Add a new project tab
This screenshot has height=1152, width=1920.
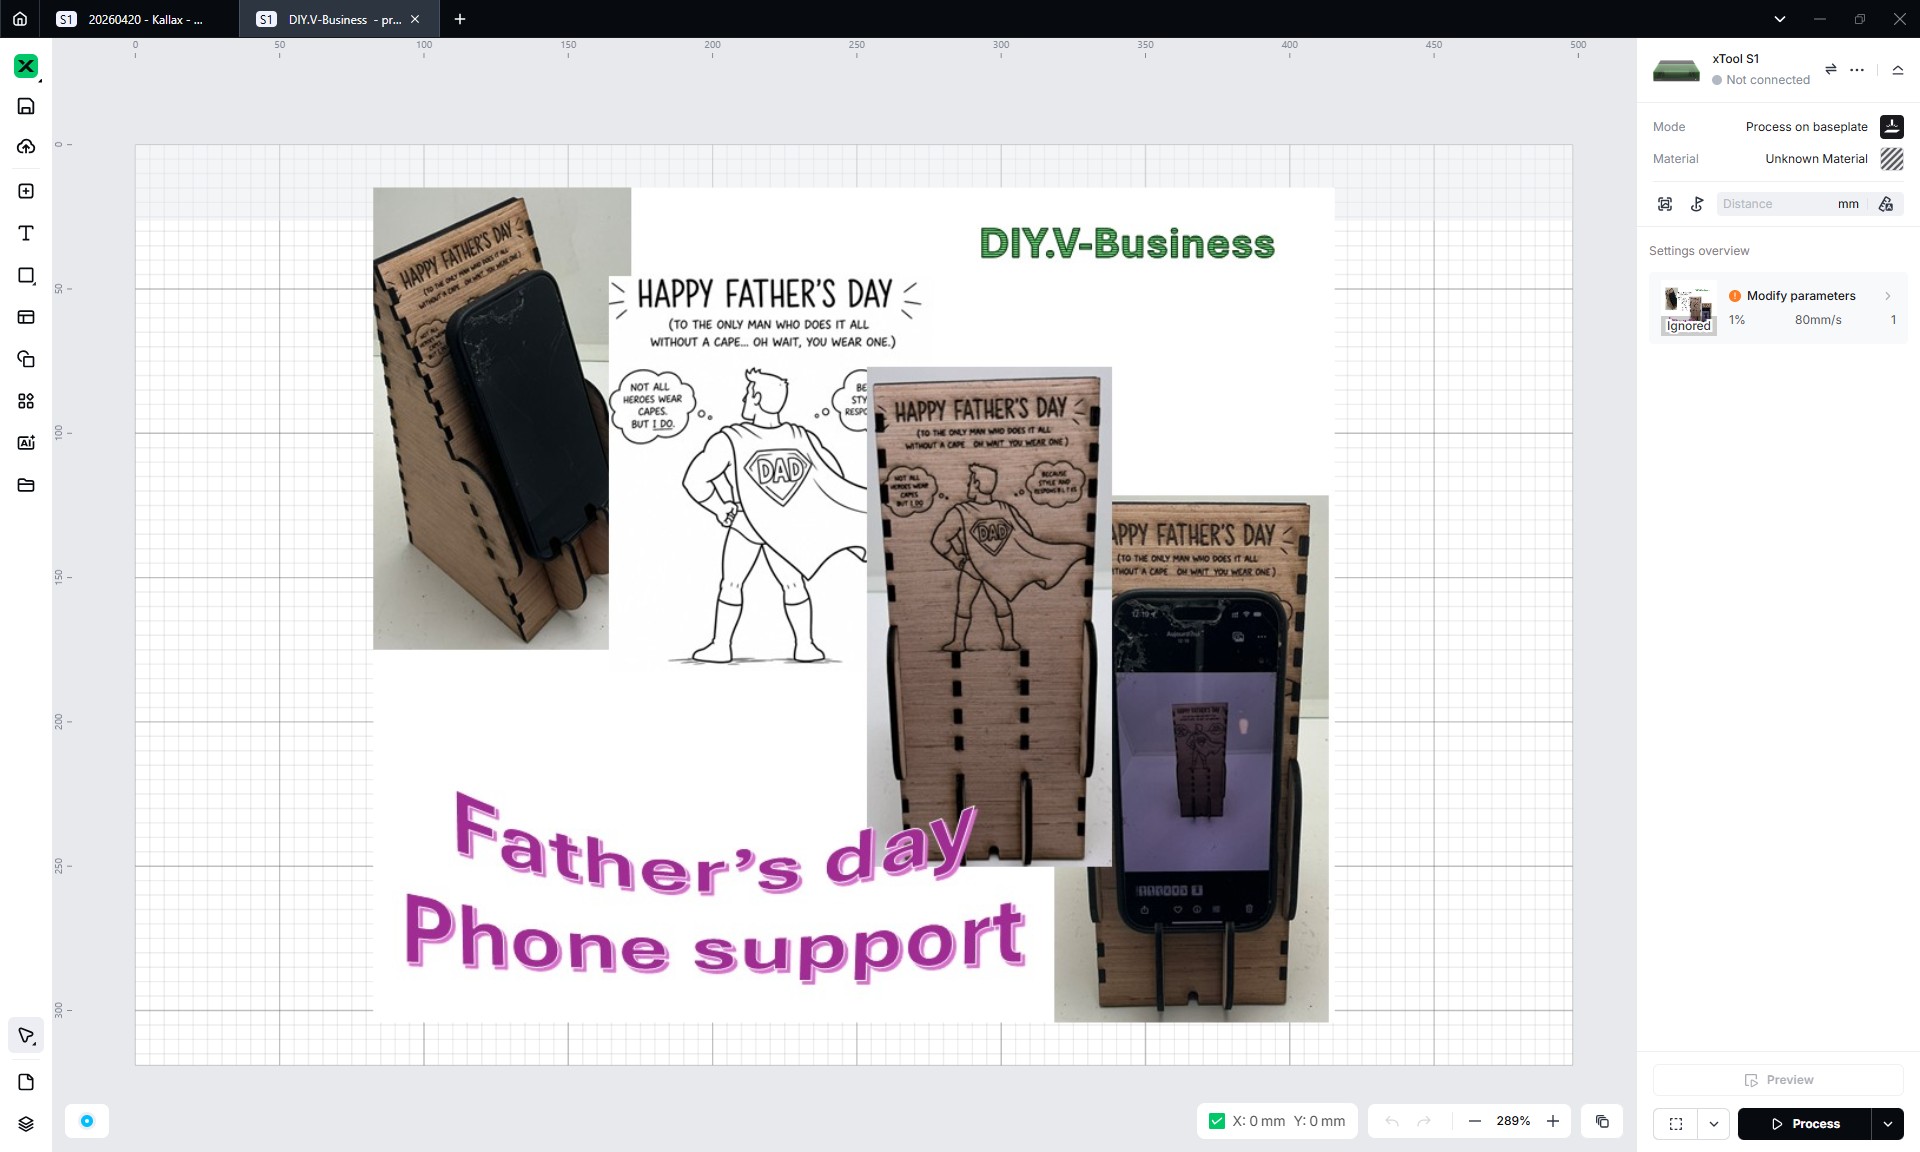click(x=460, y=19)
